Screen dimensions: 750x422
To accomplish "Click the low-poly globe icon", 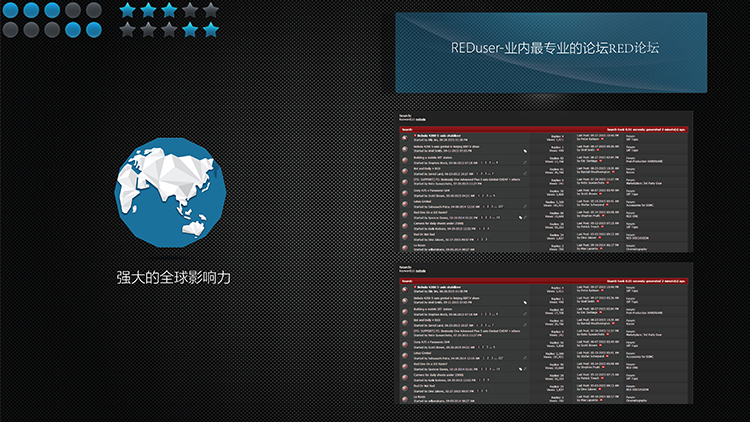I will click(x=170, y=192).
